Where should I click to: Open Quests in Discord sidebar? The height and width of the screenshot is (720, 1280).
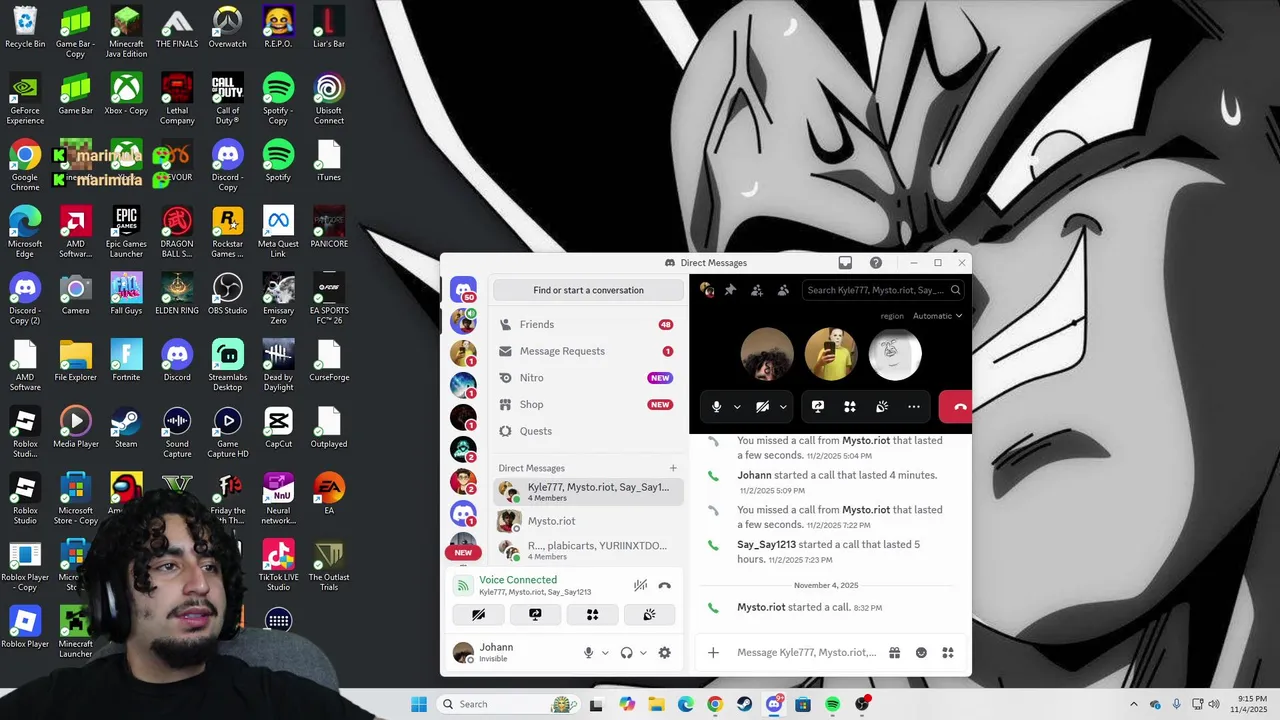point(588,431)
